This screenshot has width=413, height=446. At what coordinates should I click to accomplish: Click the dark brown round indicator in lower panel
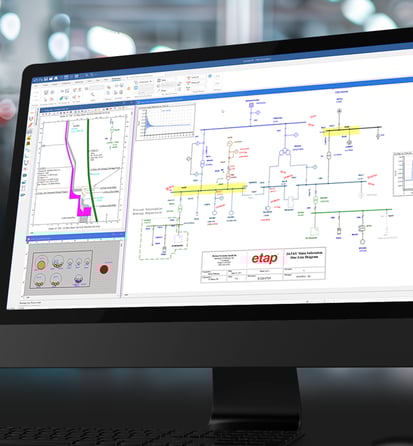pos(104,269)
